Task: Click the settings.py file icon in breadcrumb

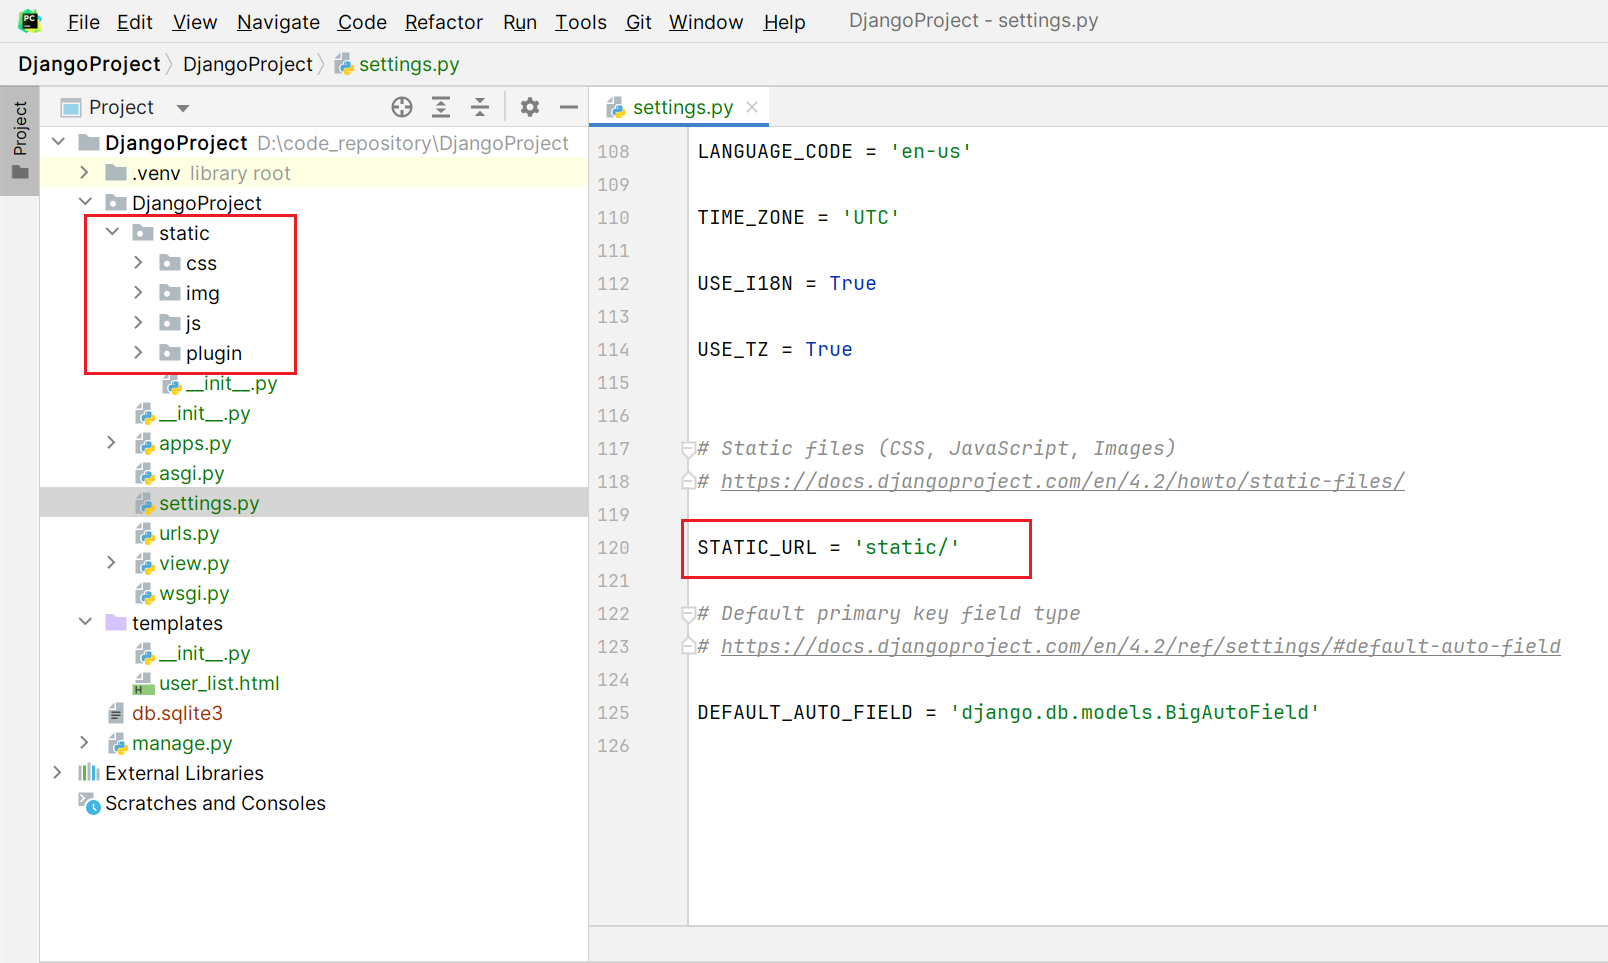Action: point(344,65)
